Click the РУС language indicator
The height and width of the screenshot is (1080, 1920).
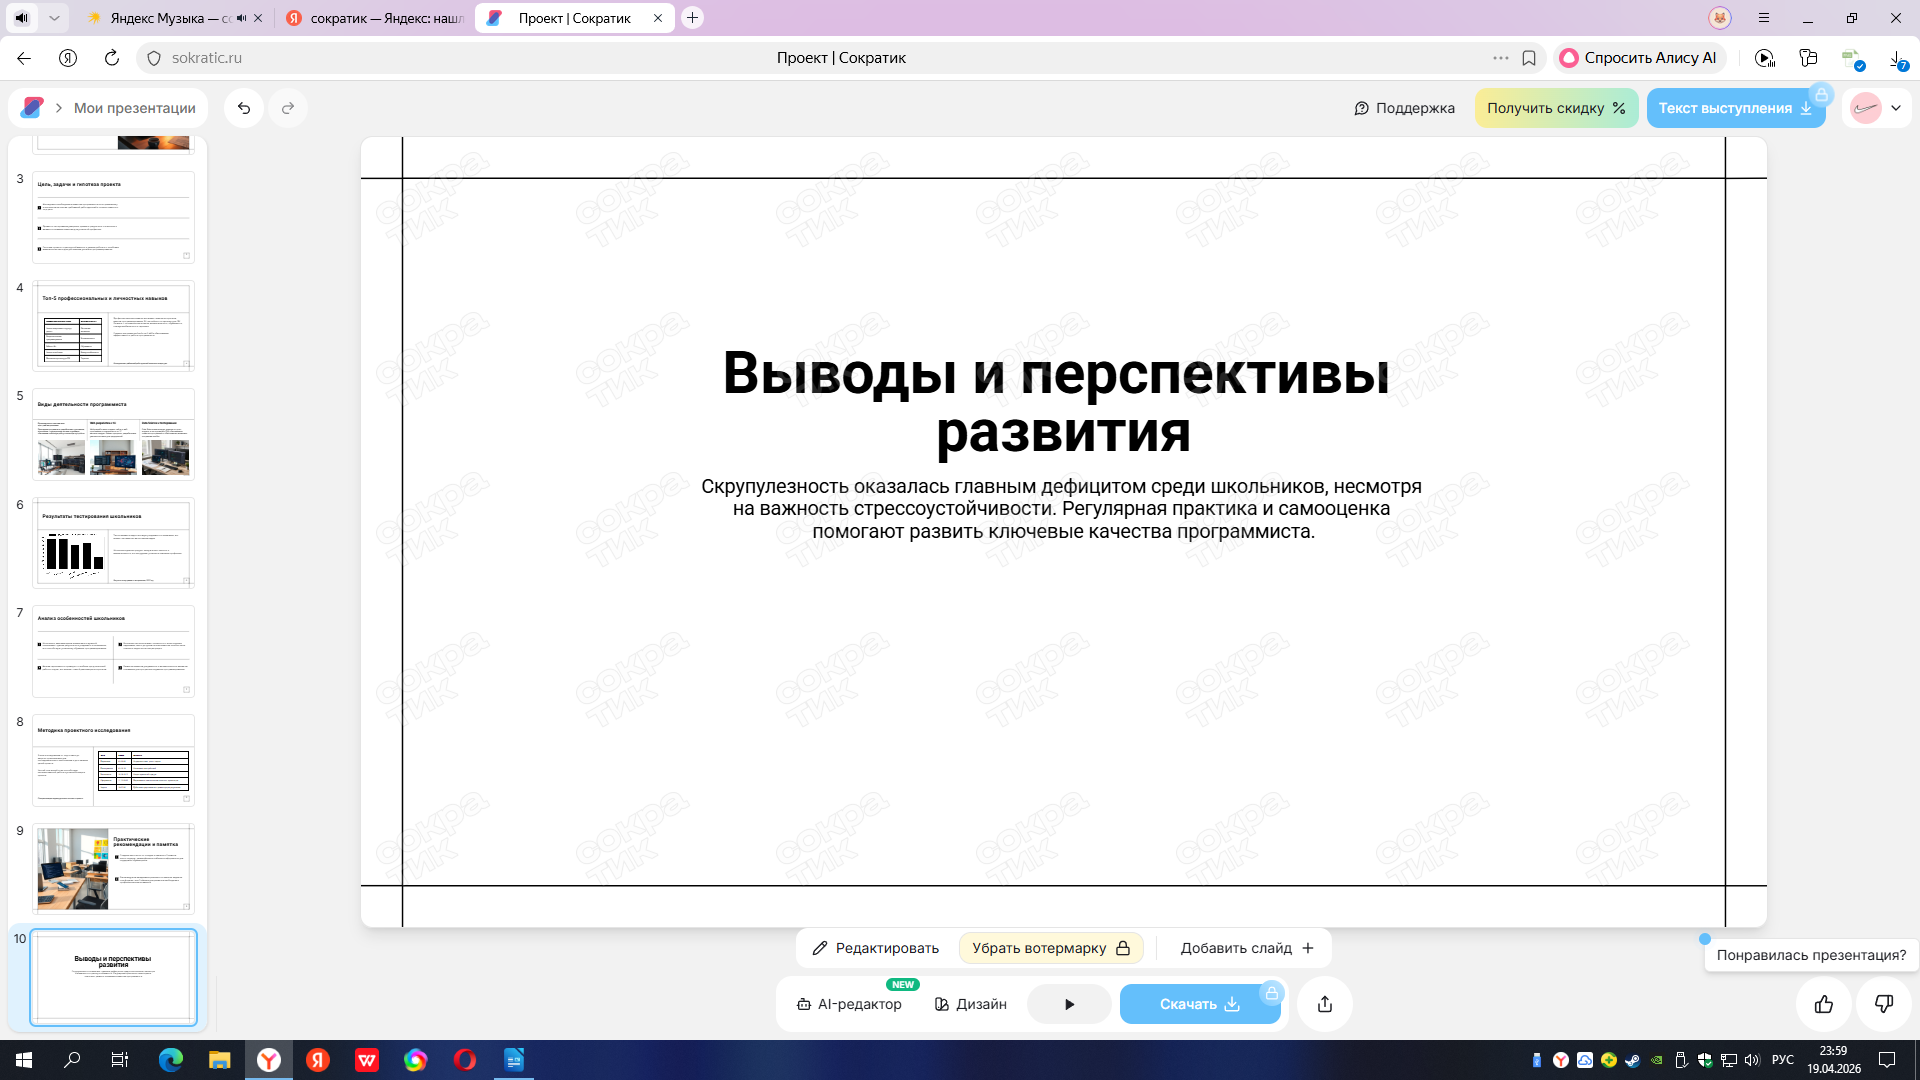1783,1060
